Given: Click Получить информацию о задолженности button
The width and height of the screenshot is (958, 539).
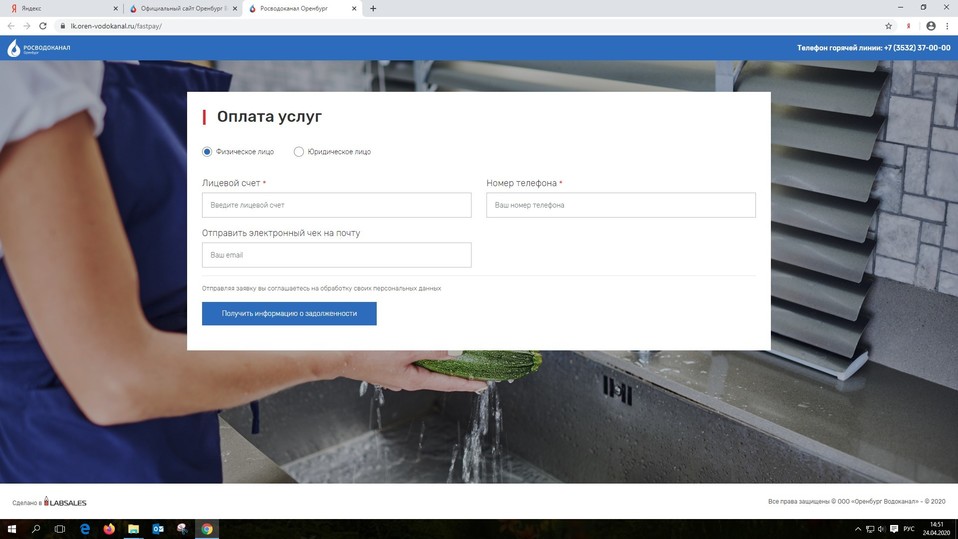Looking at the screenshot, I should click(289, 314).
